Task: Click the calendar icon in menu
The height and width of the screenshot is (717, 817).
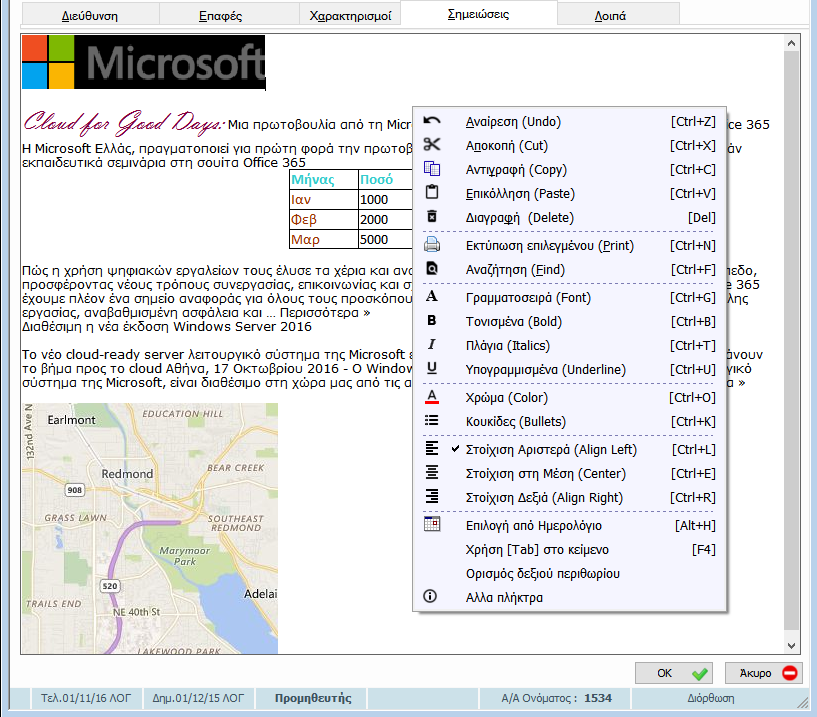Action: point(432,524)
